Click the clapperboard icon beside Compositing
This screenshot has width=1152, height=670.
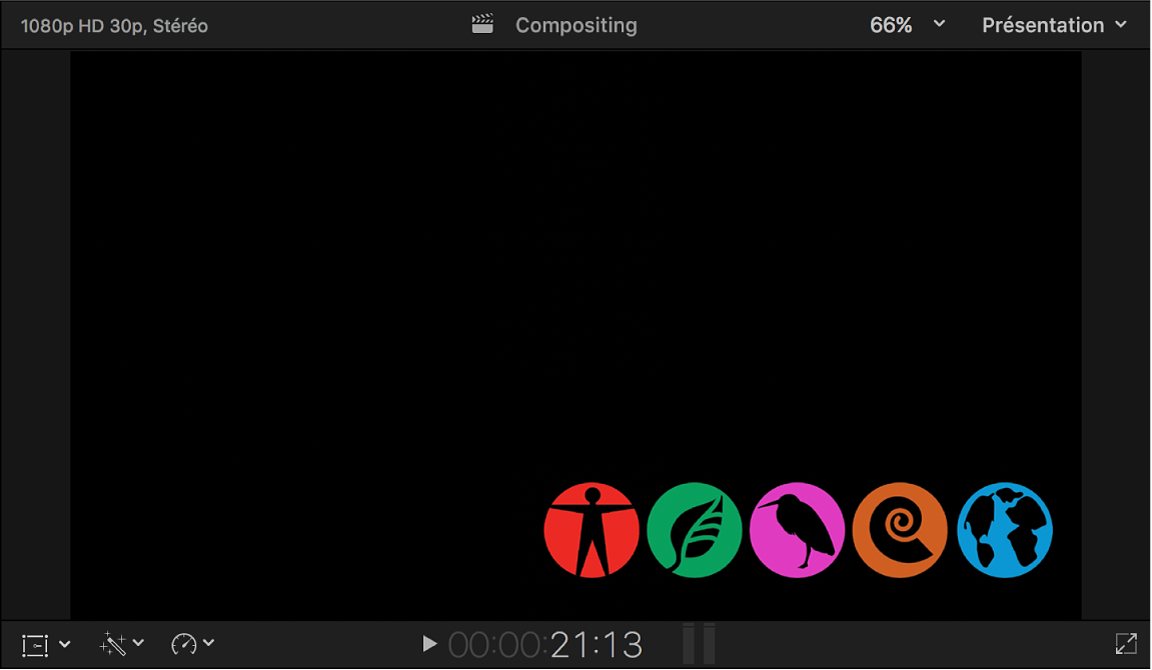[x=482, y=24]
